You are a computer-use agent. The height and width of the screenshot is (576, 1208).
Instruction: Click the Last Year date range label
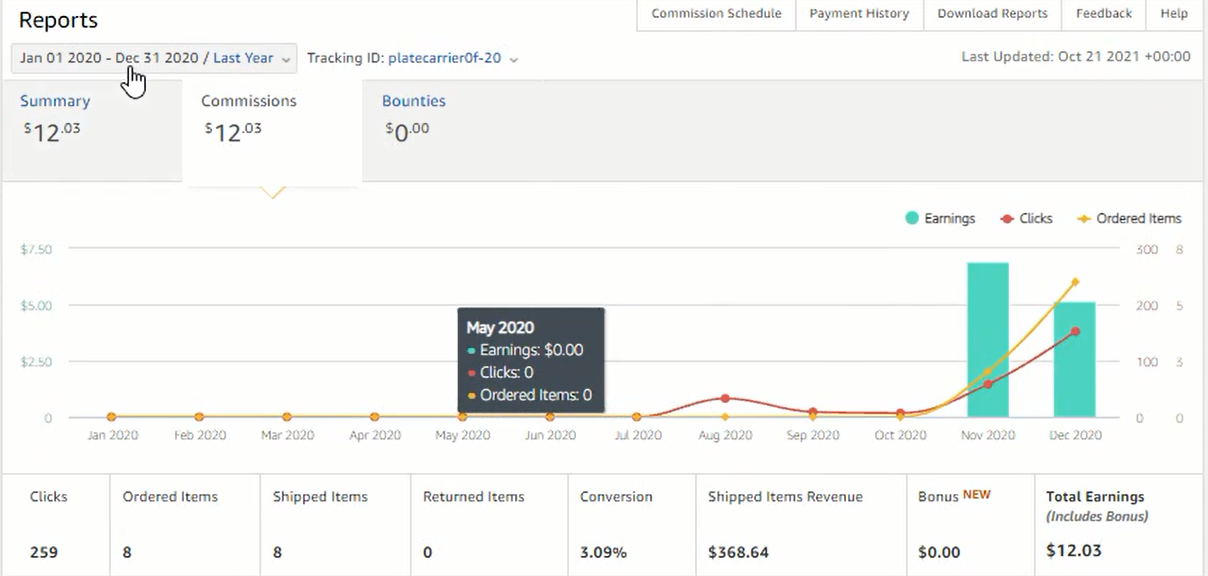coord(243,58)
